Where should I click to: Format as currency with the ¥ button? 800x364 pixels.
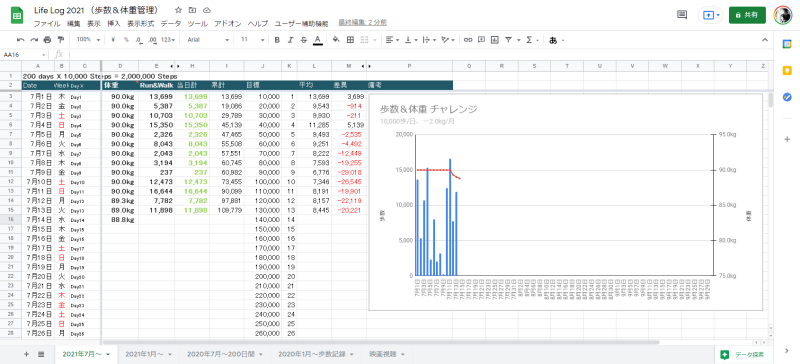(x=112, y=40)
